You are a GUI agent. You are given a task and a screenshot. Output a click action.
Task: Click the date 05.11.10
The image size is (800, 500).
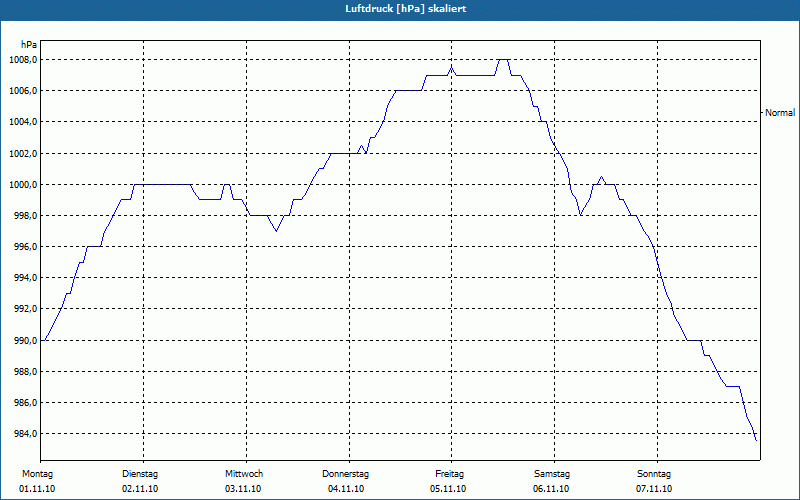click(x=448, y=489)
